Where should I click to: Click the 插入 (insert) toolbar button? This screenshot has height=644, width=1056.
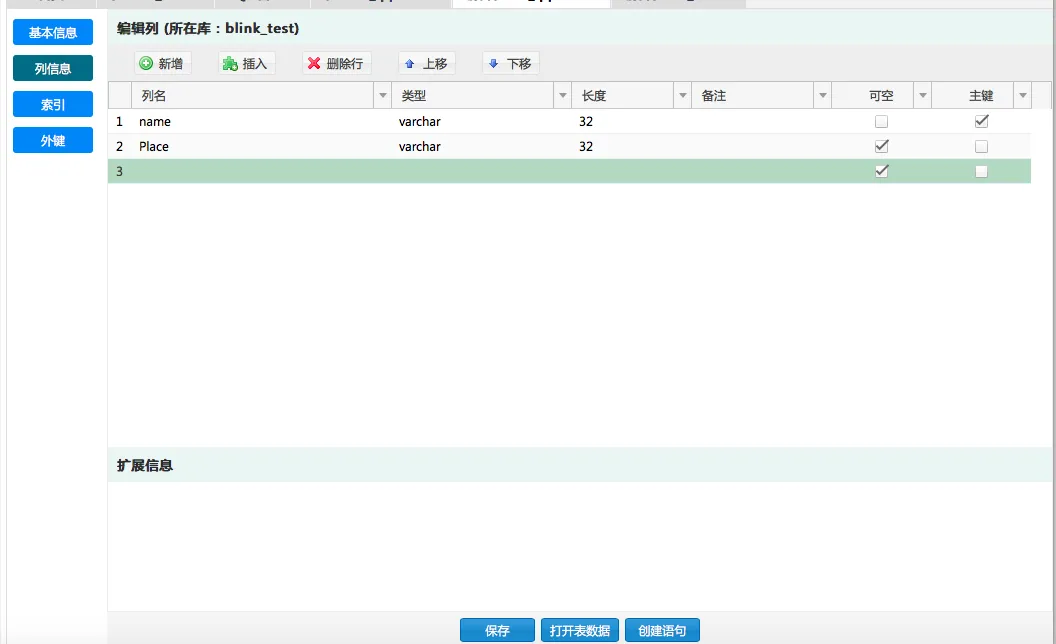click(x=246, y=63)
